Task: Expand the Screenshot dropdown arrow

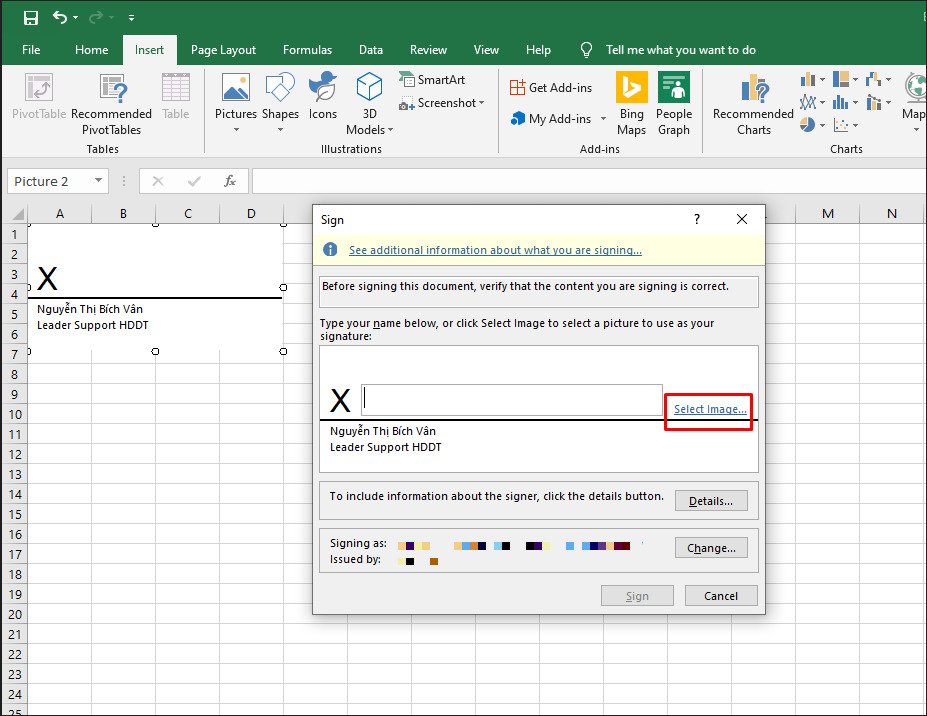Action: pyautogui.click(x=482, y=103)
